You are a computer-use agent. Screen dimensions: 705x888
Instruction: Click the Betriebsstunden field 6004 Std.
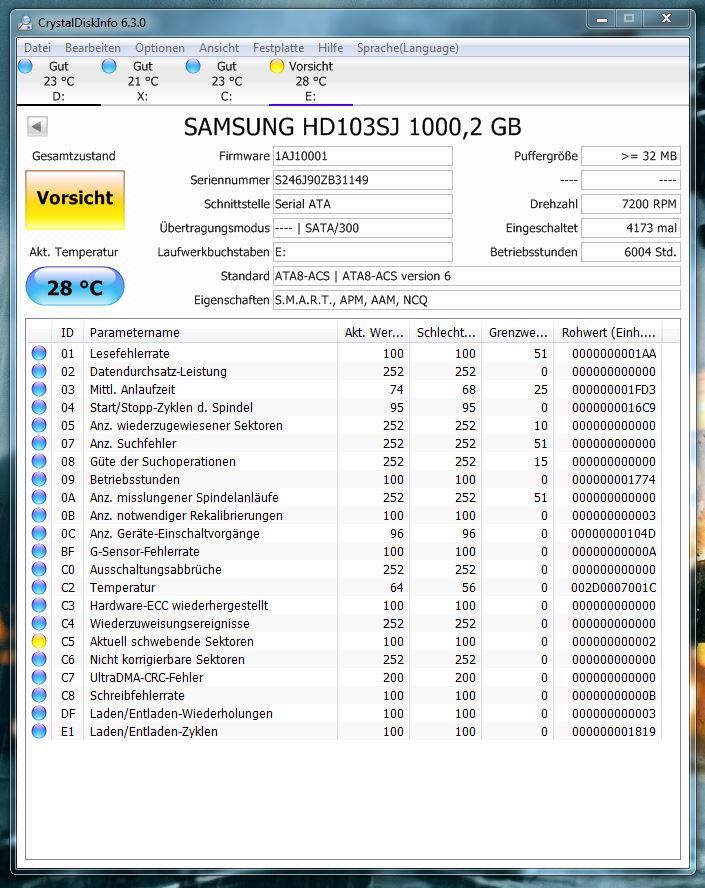click(631, 252)
